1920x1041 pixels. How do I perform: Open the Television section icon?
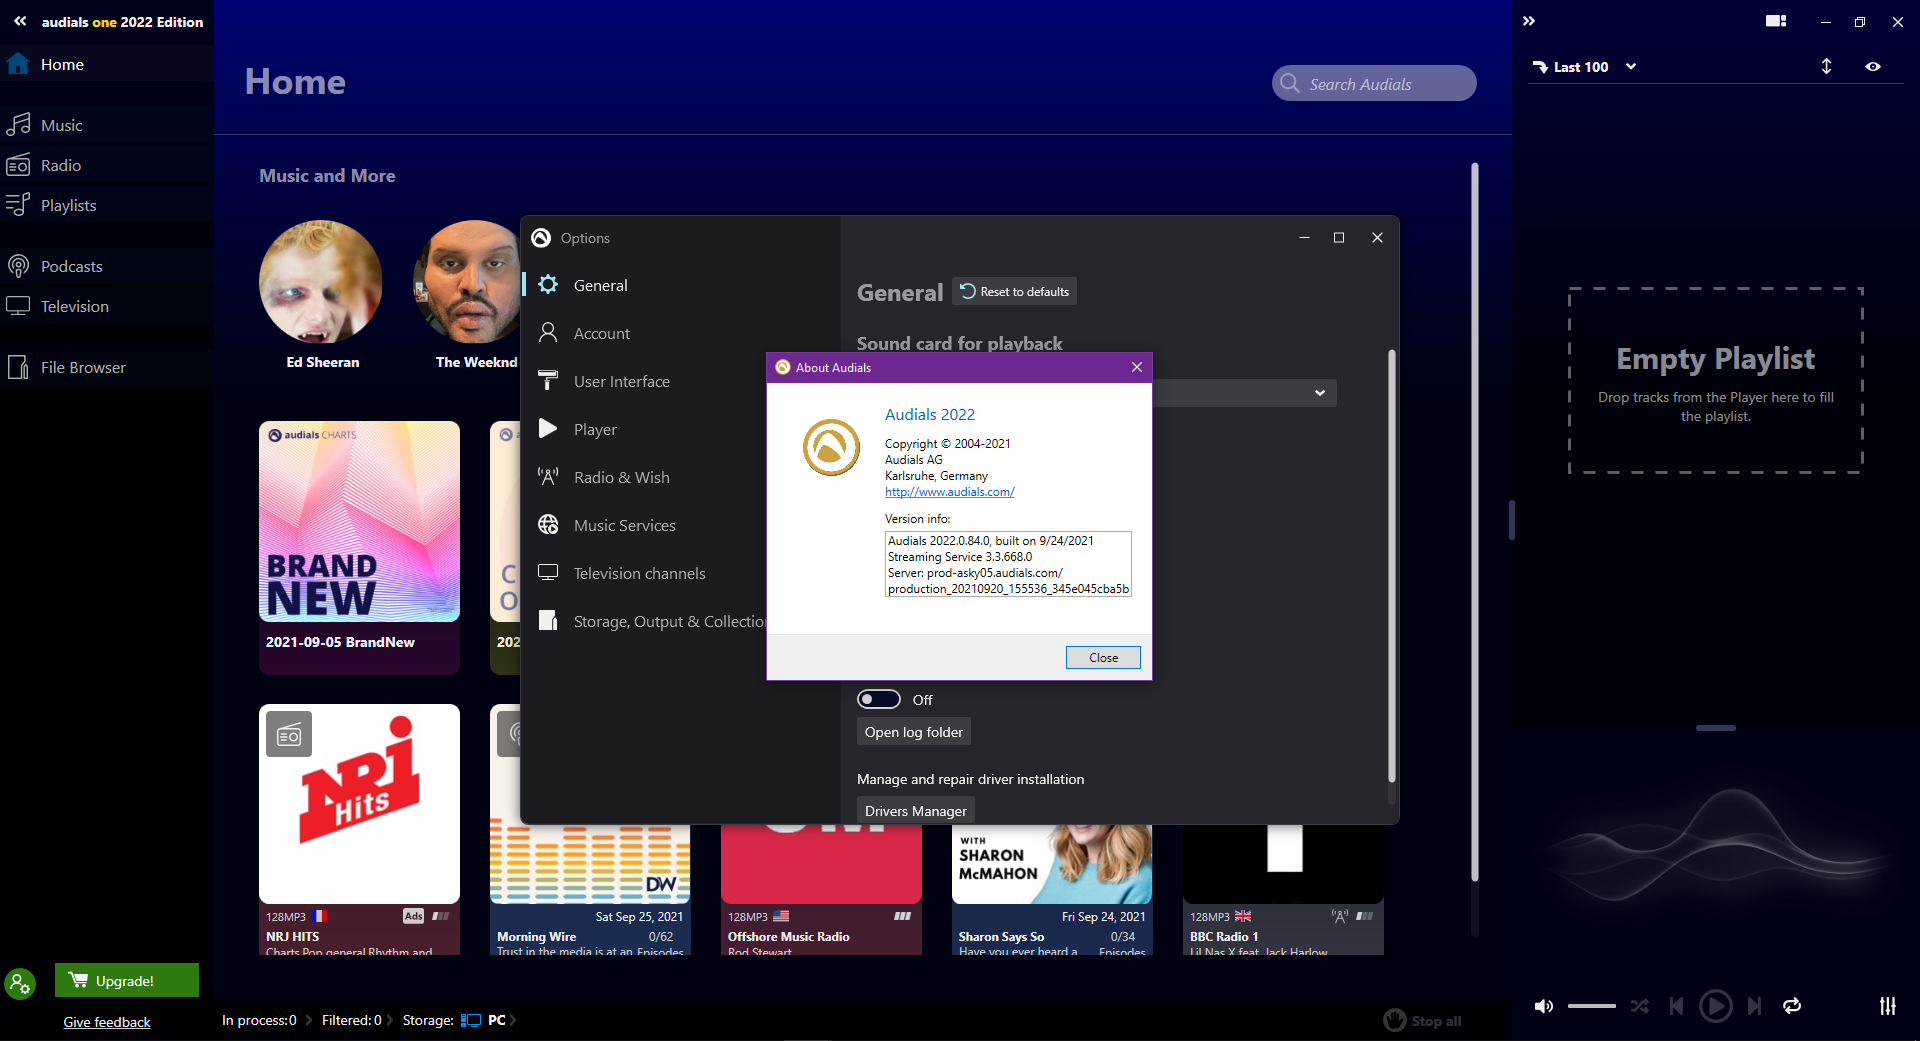[x=18, y=306]
